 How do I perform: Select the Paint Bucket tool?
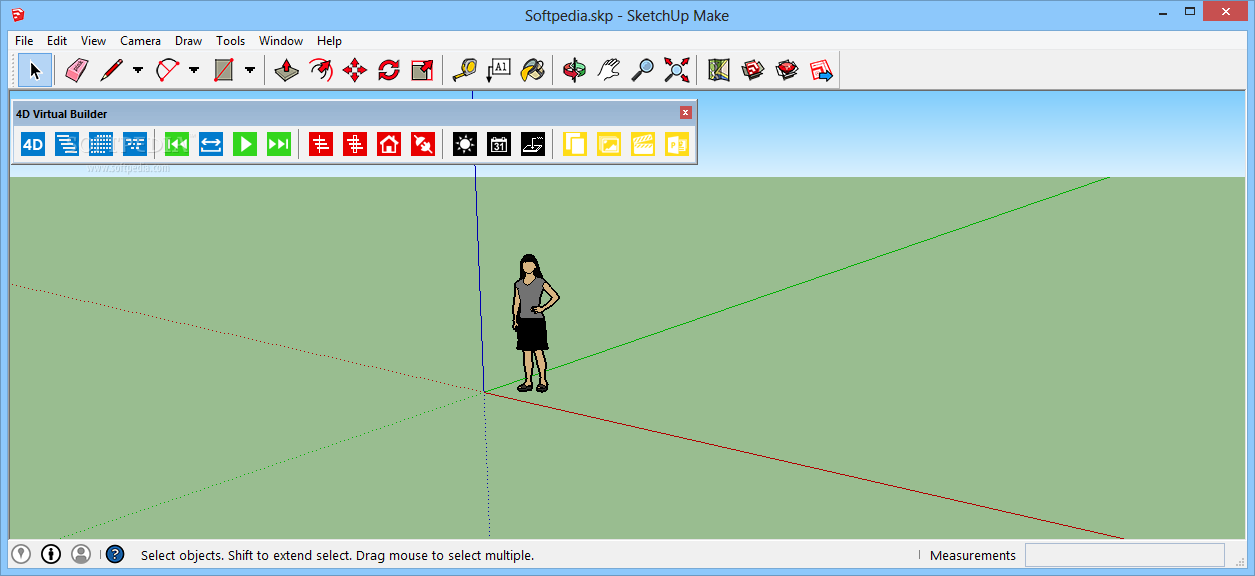[533, 70]
